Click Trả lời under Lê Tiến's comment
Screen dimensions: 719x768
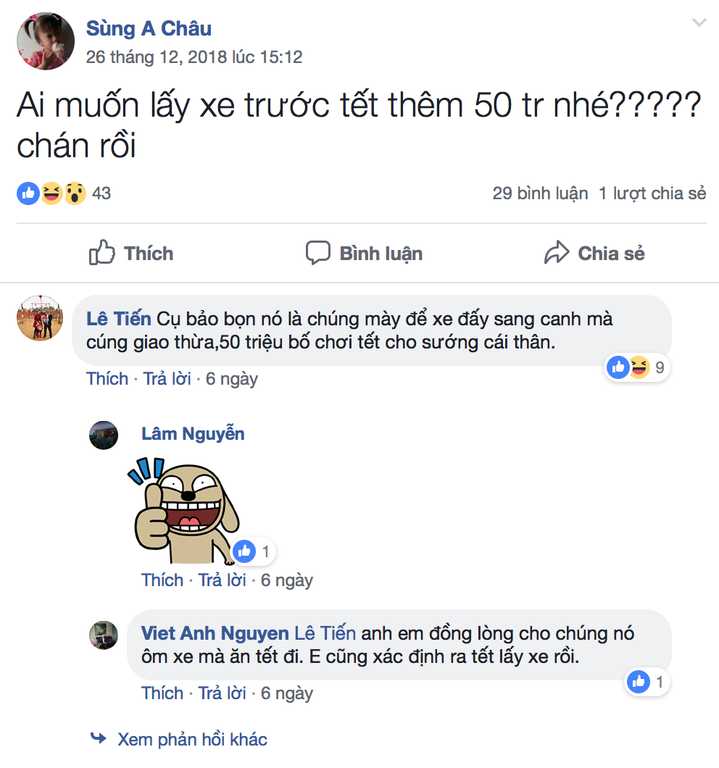[x=167, y=379]
